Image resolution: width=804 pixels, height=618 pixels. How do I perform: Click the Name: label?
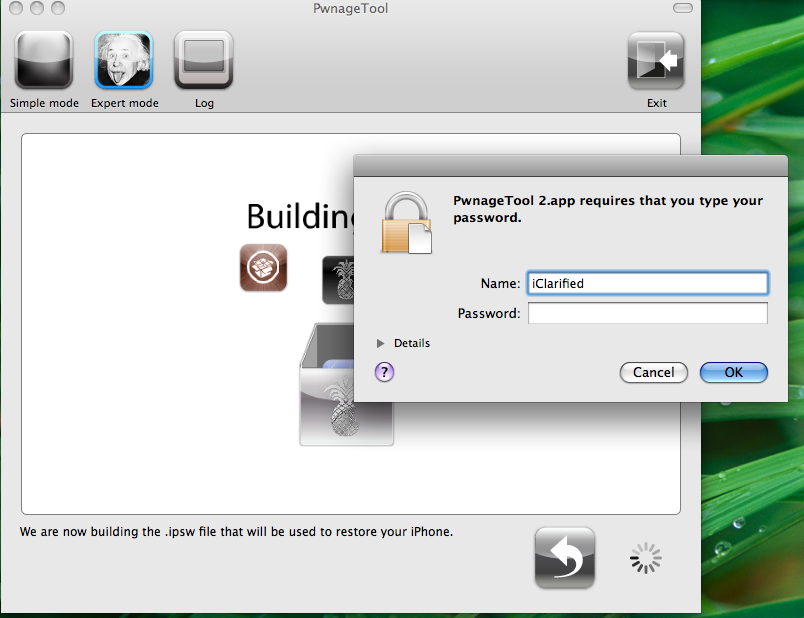(x=500, y=284)
